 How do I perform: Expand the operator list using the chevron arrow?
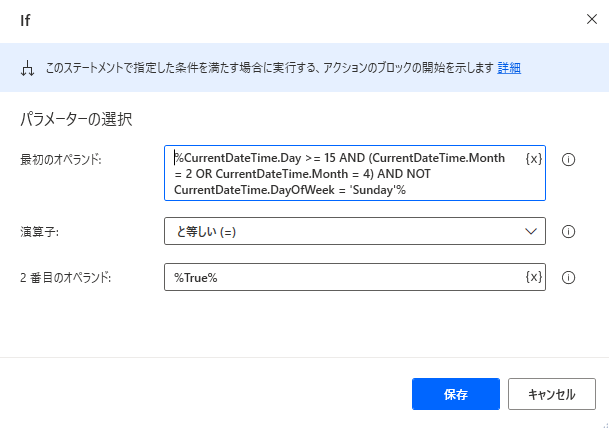click(531, 231)
